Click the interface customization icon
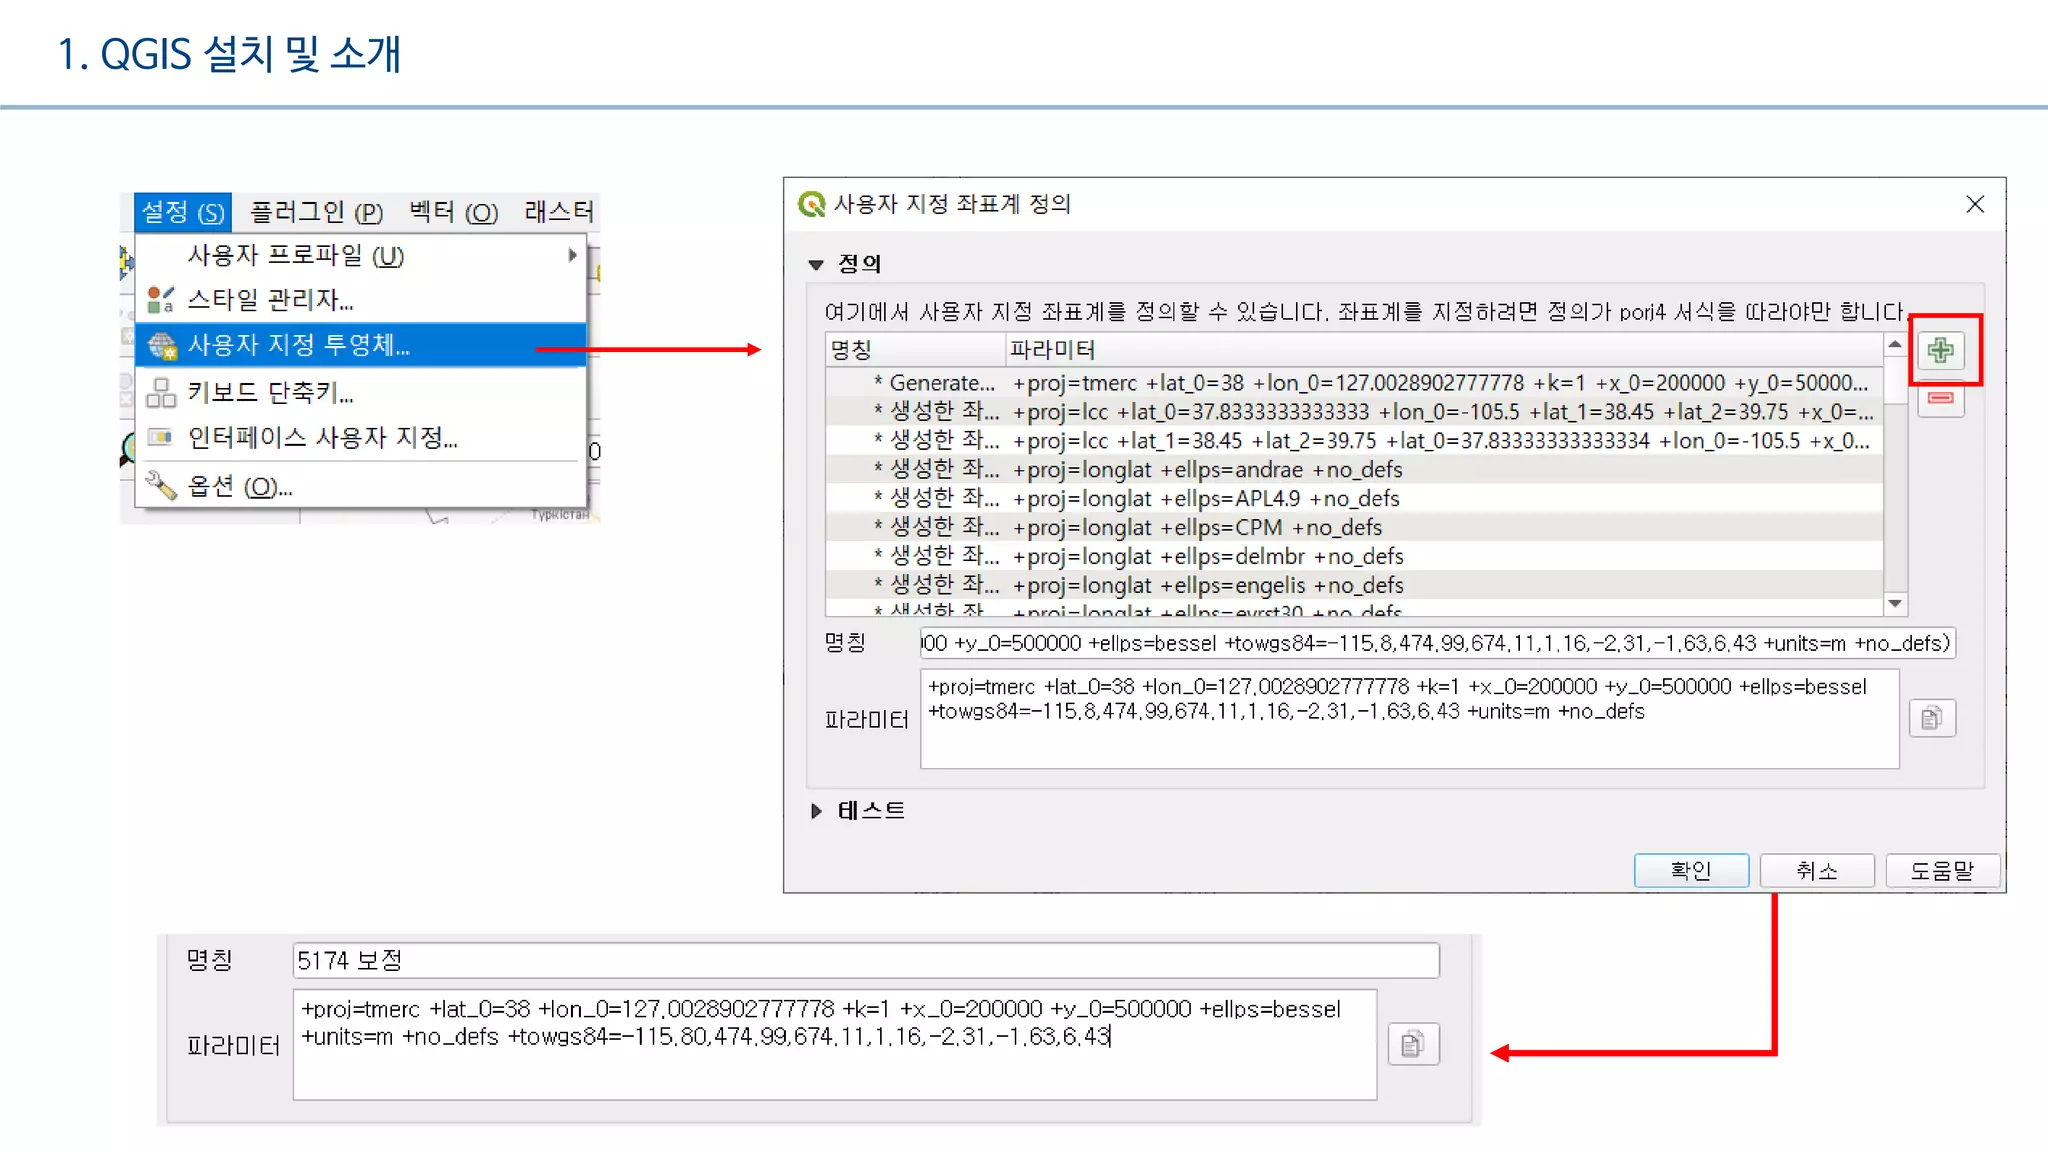This screenshot has width=2048, height=1152. (160, 437)
